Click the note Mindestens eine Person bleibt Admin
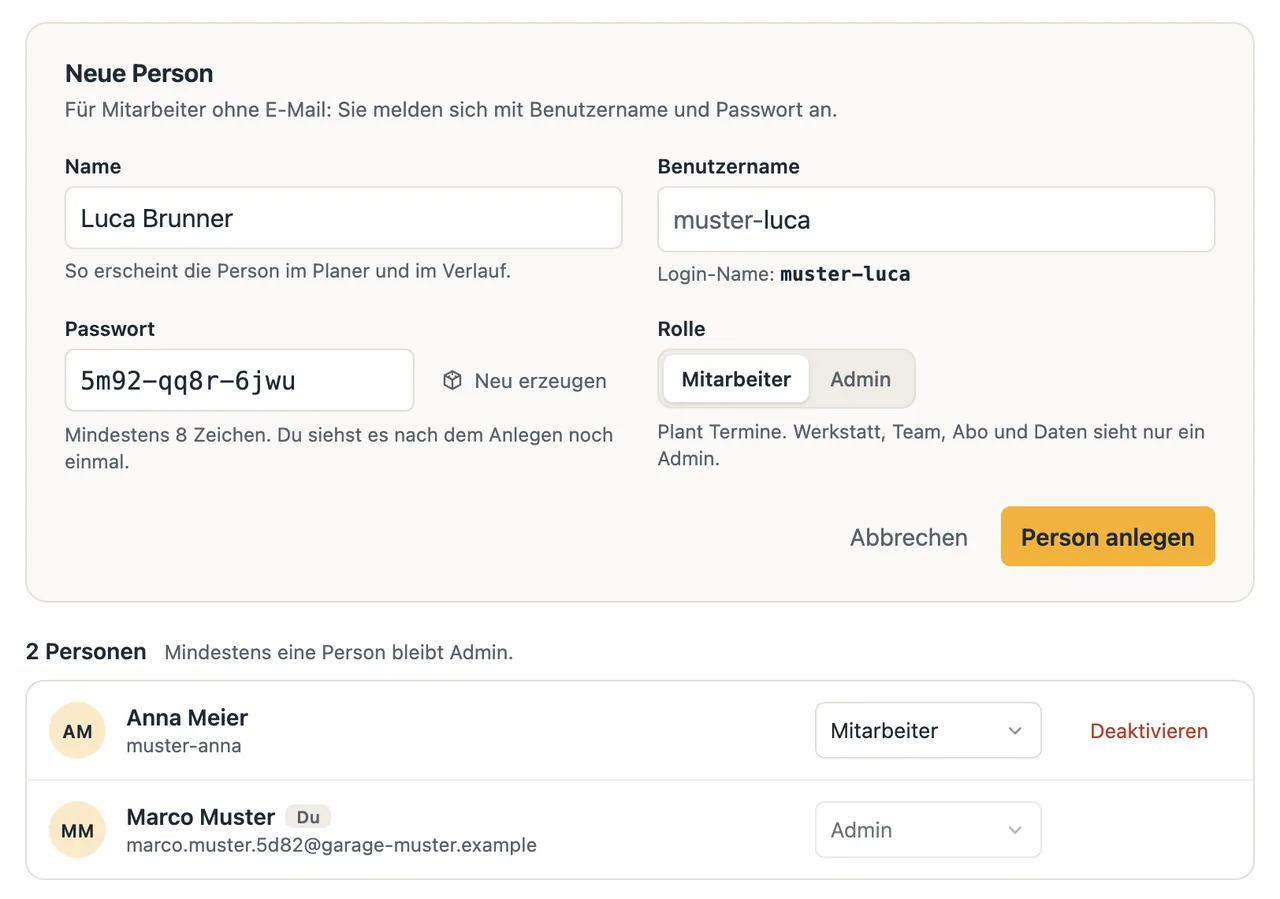The image size is (1280, 899). point(339,653)
